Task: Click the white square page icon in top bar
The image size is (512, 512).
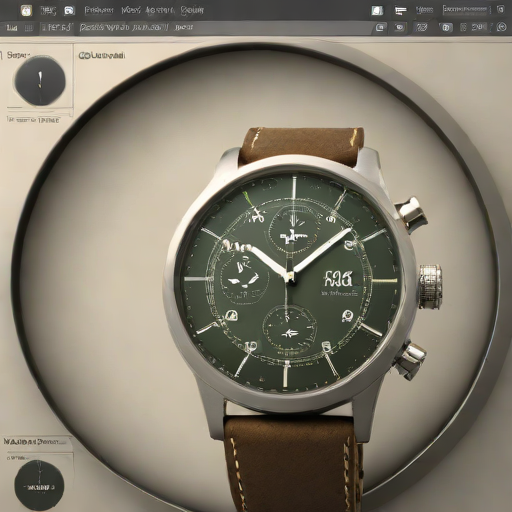Action: click(x=377, y=11)
